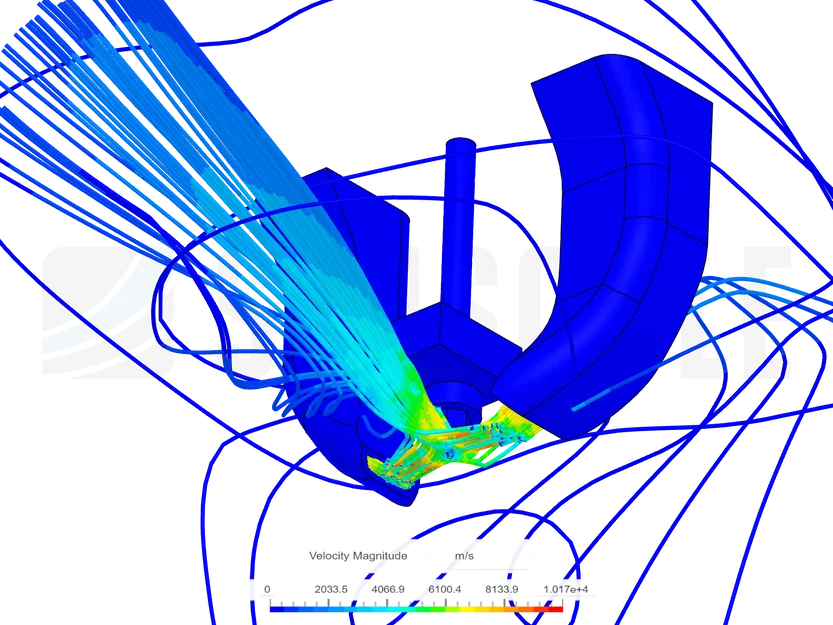Image resolution: width=833 pixels, height=625 pixels.
Task: Click the 1.017e+4 legend maximum value
Action: (565, 589)
